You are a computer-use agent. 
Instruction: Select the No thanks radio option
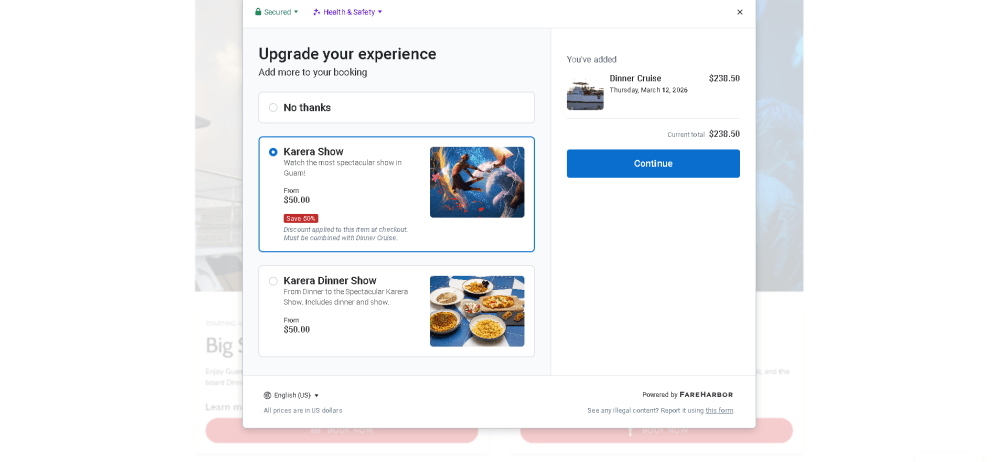pos(273,108)
